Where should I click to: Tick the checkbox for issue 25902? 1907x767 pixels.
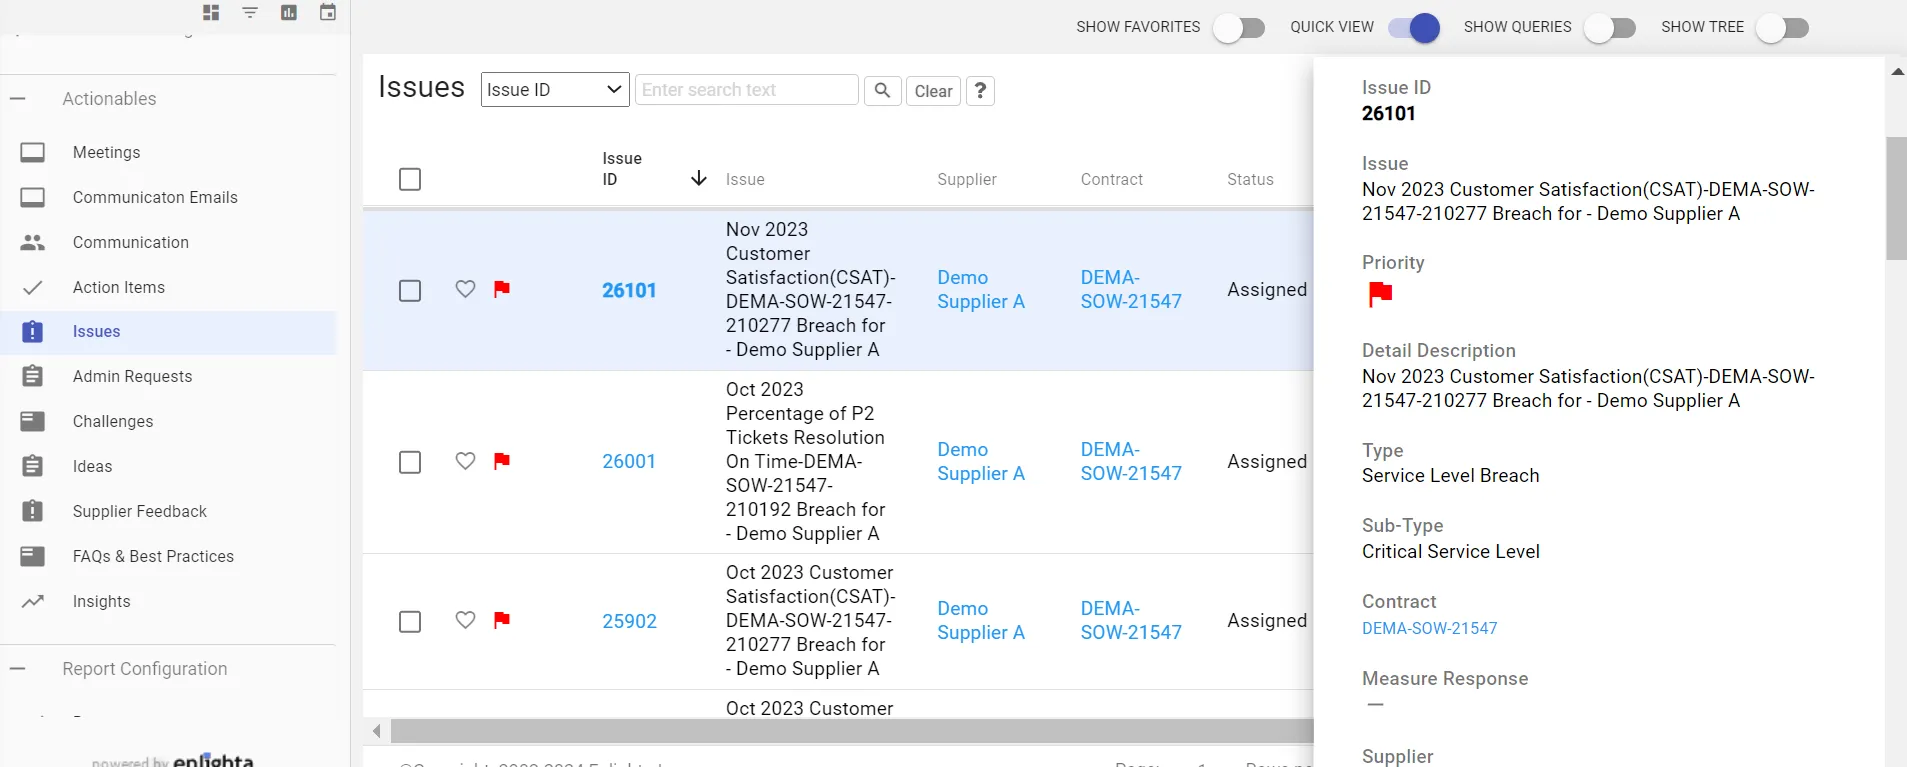coord(410,622)
